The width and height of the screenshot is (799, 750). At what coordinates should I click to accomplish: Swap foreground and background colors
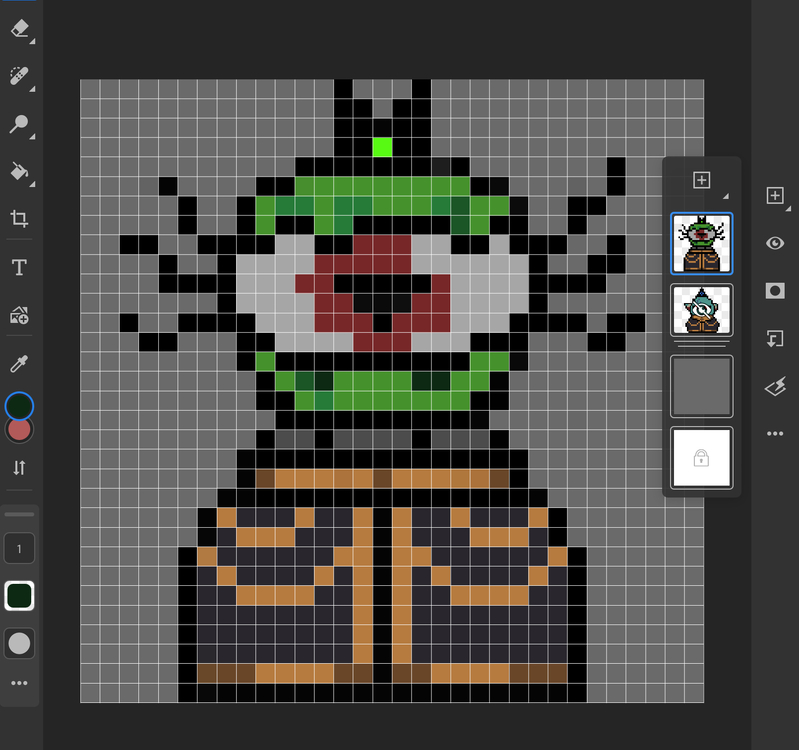click(x=19, y=468)
